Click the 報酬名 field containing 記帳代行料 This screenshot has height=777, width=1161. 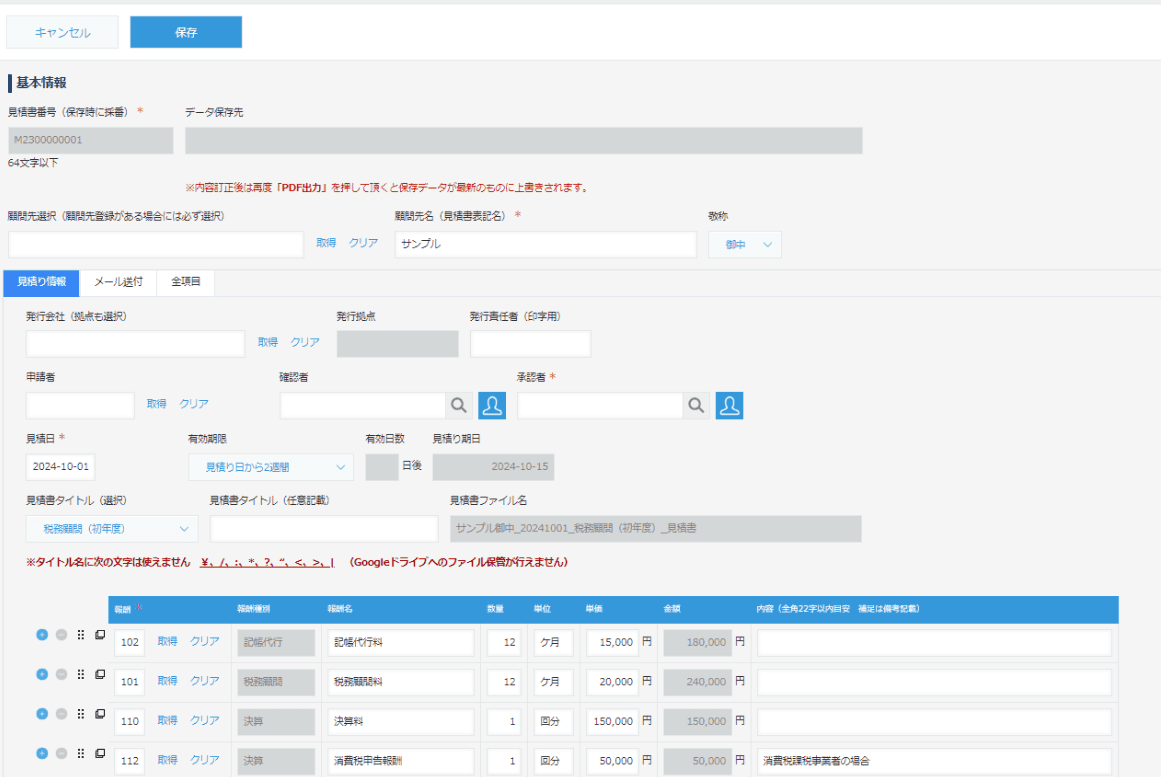(x=401, y=642)
